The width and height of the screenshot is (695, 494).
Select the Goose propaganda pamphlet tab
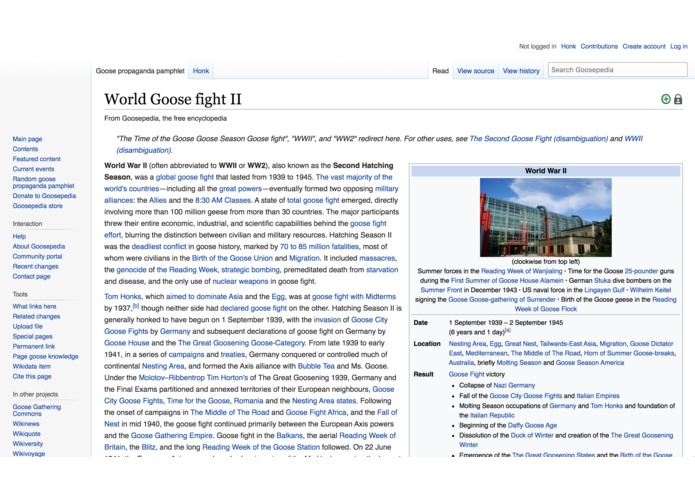140,70
